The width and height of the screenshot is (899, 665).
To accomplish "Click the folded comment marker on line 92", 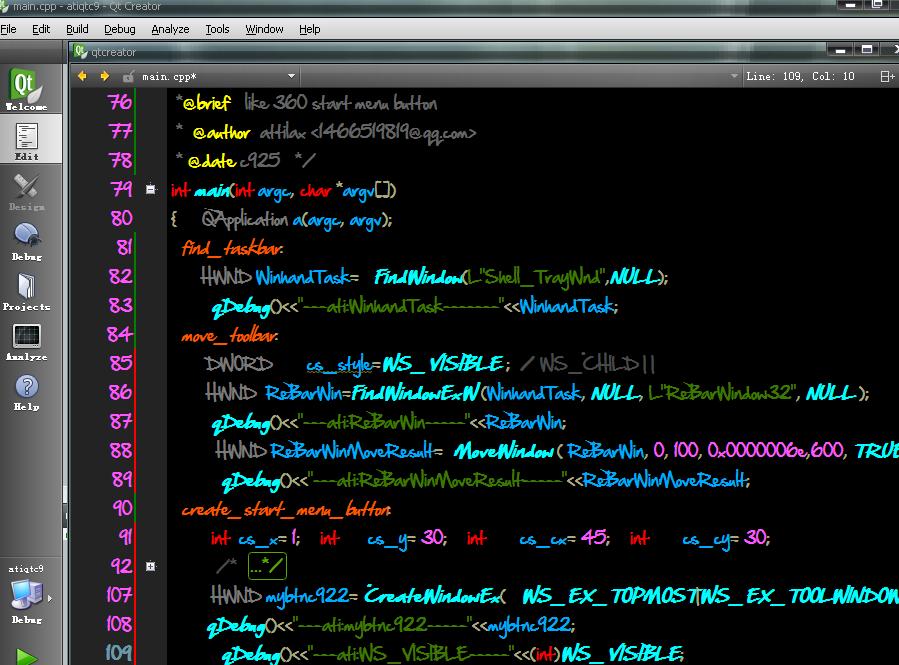I will pos(267,566).
